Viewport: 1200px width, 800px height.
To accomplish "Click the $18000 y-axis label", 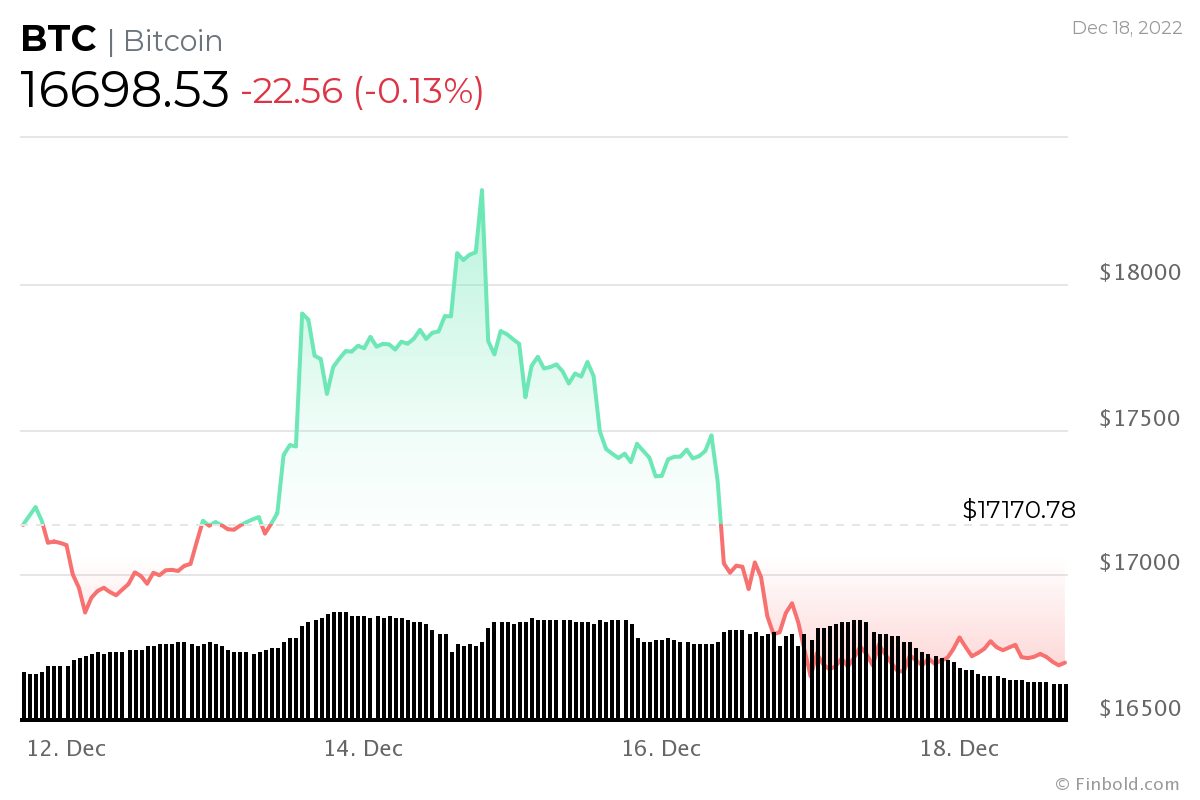I will coord(1139,273).
